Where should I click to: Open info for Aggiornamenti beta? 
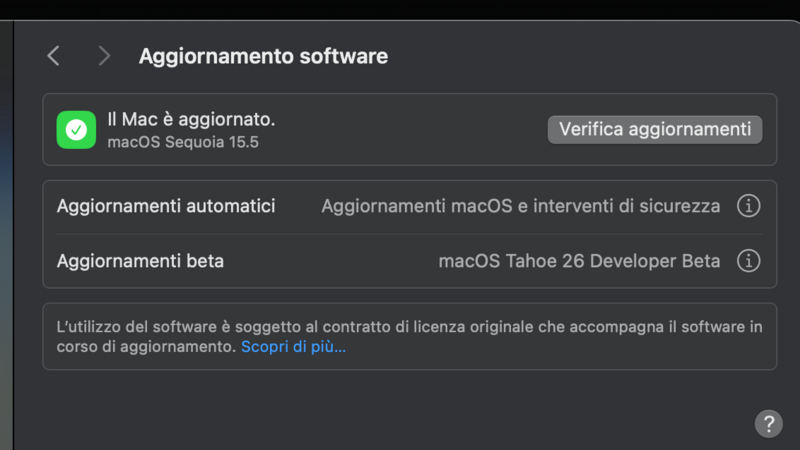[748, 261]
